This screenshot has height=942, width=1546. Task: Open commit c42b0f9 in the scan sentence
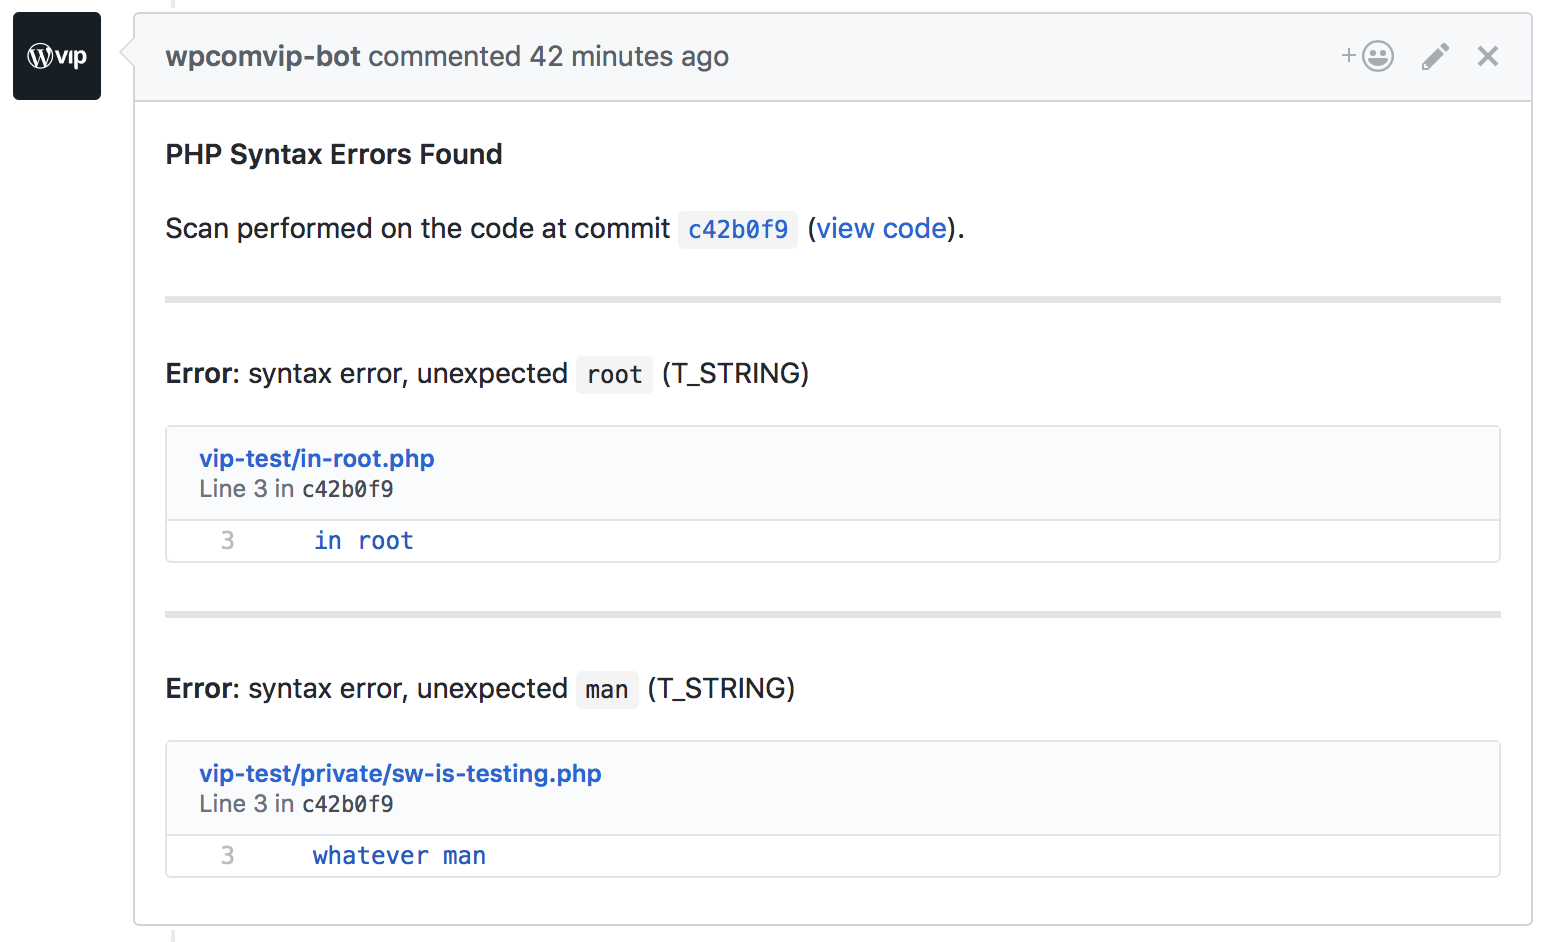tap(738, 230)
